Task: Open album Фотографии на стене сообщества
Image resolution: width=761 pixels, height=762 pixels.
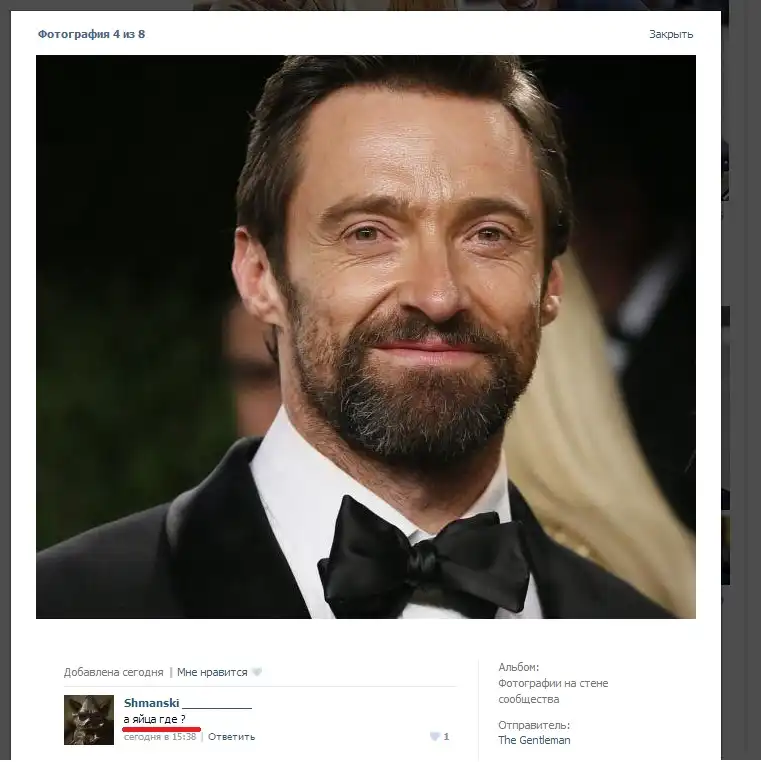Action: (x=552, y=691)
